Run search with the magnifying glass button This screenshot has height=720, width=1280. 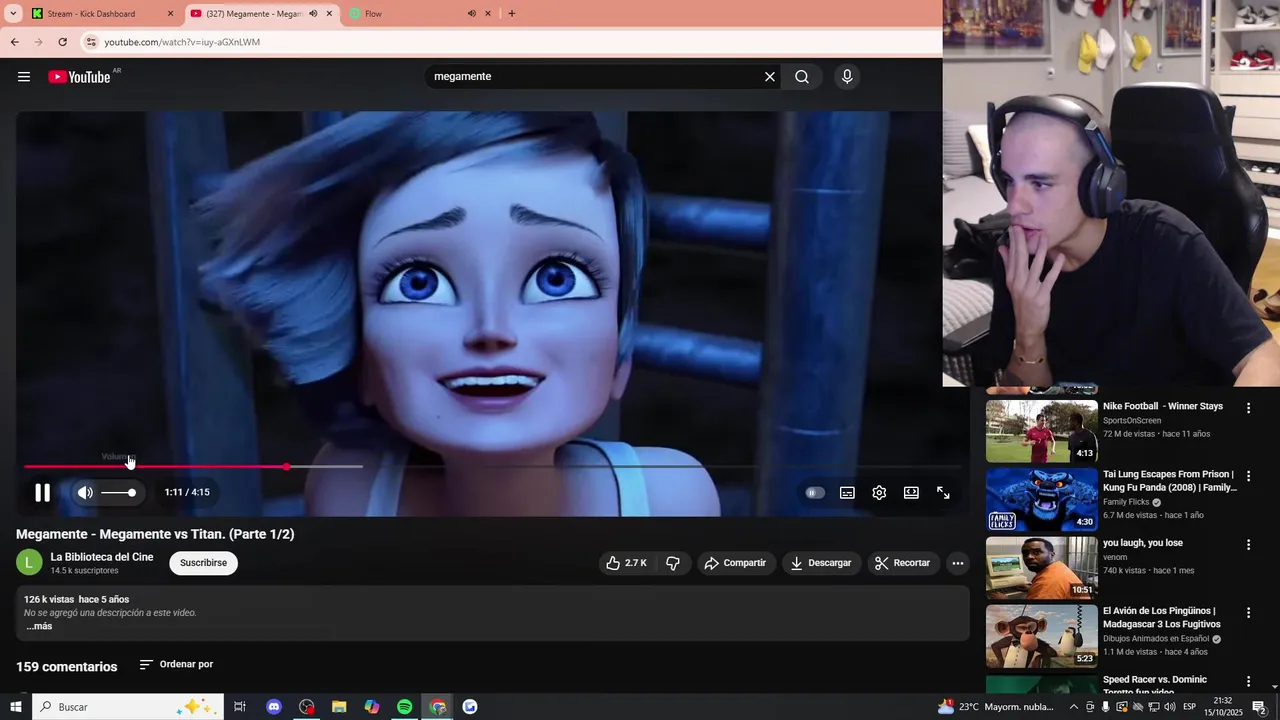[802, 77]
